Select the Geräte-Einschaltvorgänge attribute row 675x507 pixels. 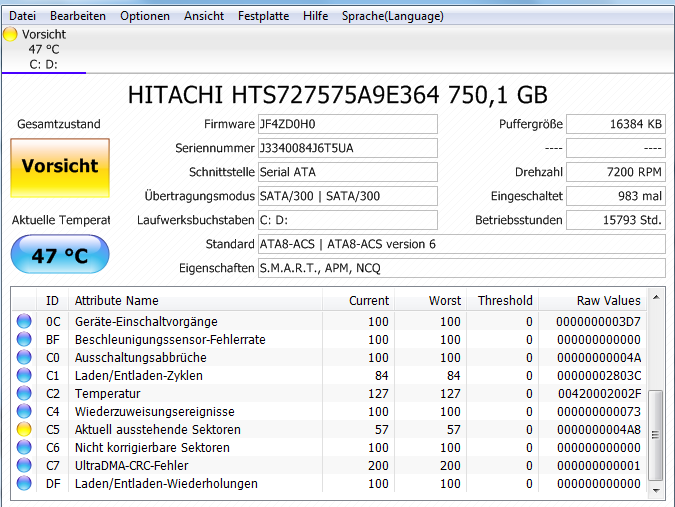pos(329,322)
